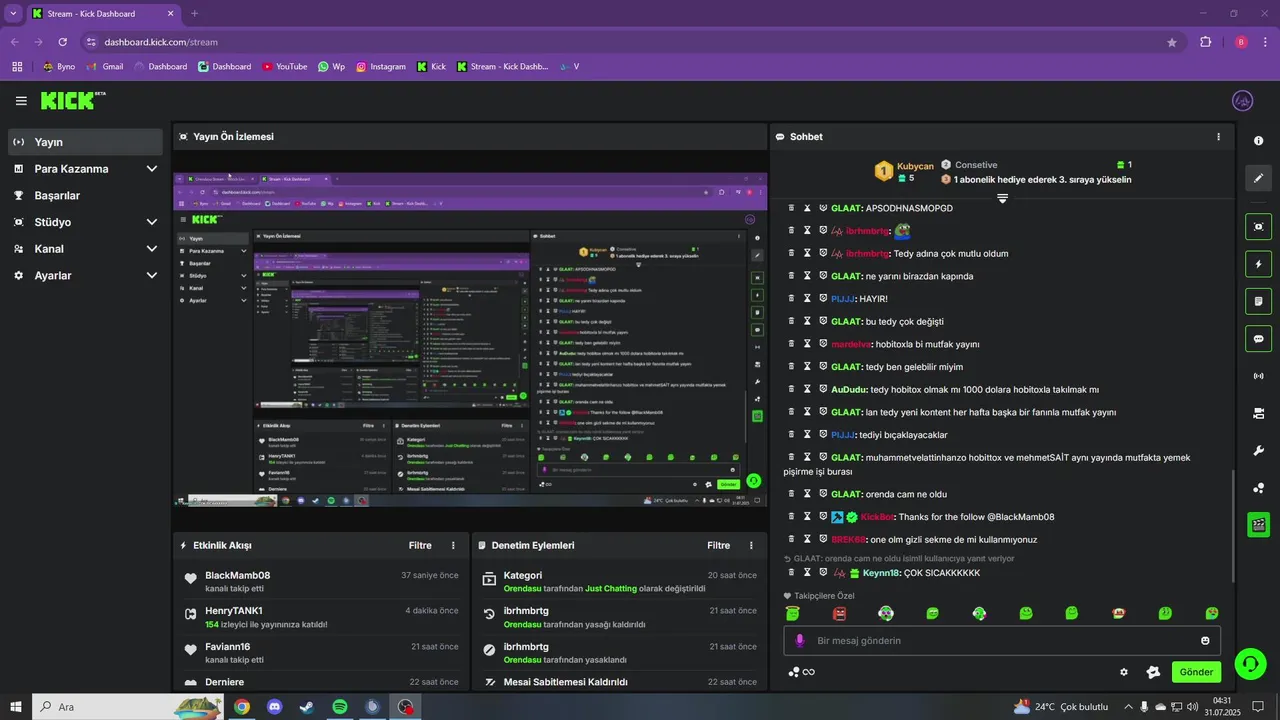This screenshot has width=1280, height=720.
Task: Open Discord from the Windows taskbar
Action: click(x=275, y=707)
